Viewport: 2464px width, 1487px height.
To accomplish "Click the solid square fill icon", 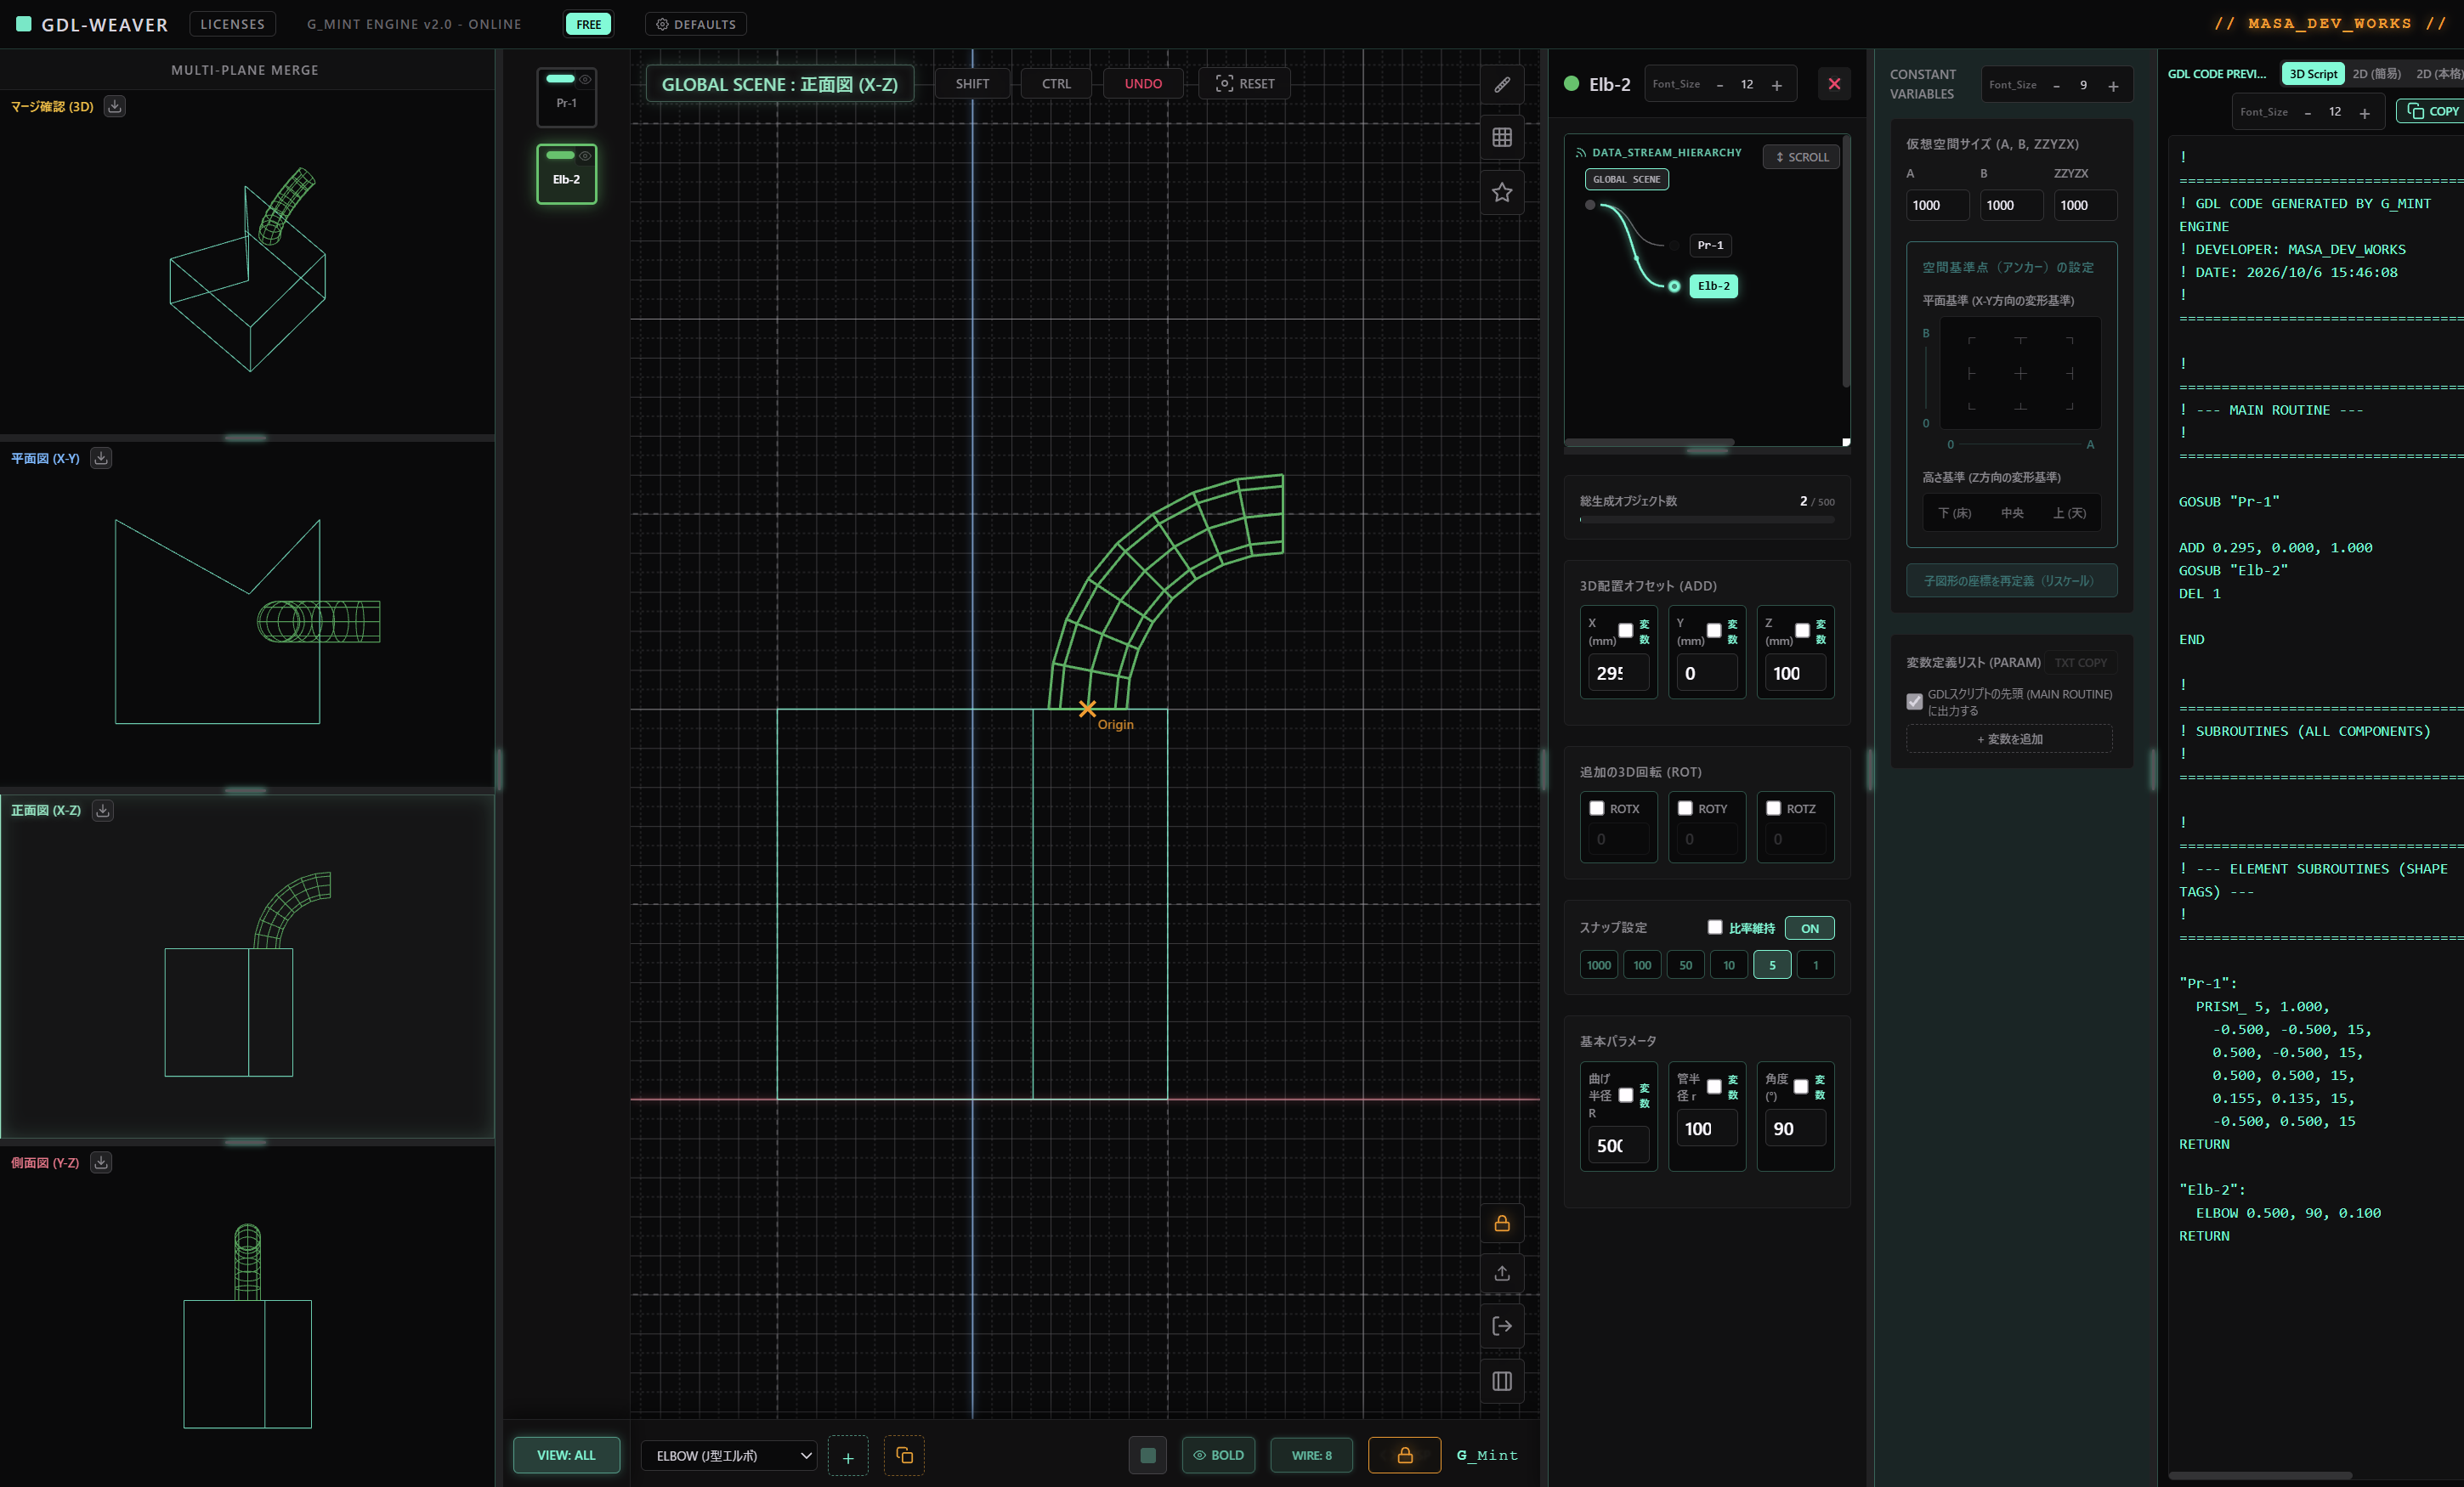I will coord(1148,1455).
